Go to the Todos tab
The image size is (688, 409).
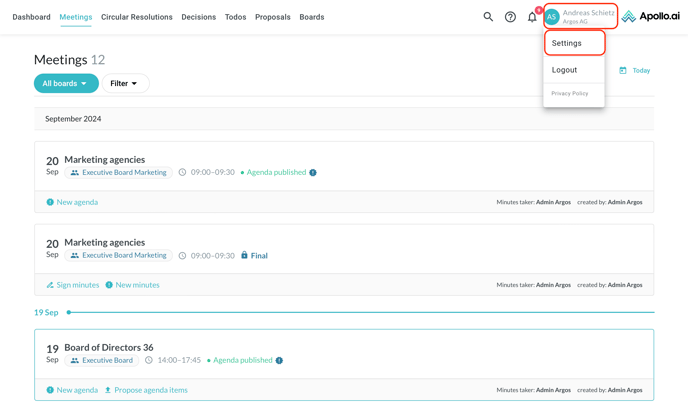(x=235, y=17)
